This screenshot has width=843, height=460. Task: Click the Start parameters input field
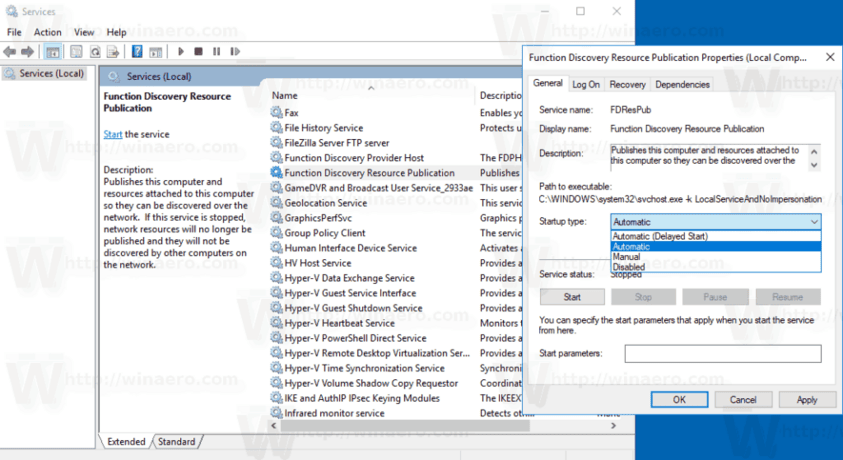coord(722,353)
